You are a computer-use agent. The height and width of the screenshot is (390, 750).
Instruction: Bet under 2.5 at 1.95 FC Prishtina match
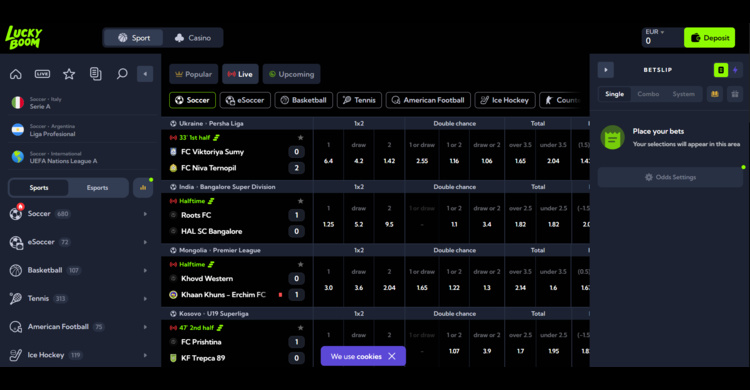553,344
